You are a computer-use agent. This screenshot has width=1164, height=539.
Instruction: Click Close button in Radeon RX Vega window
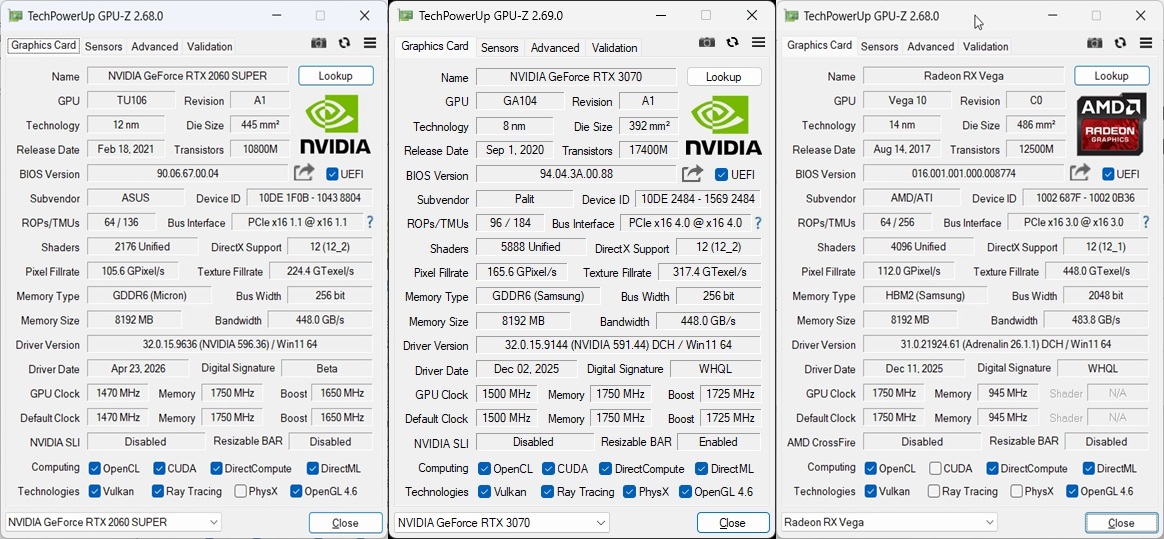pyautogui.click(x=1121, y=523)
